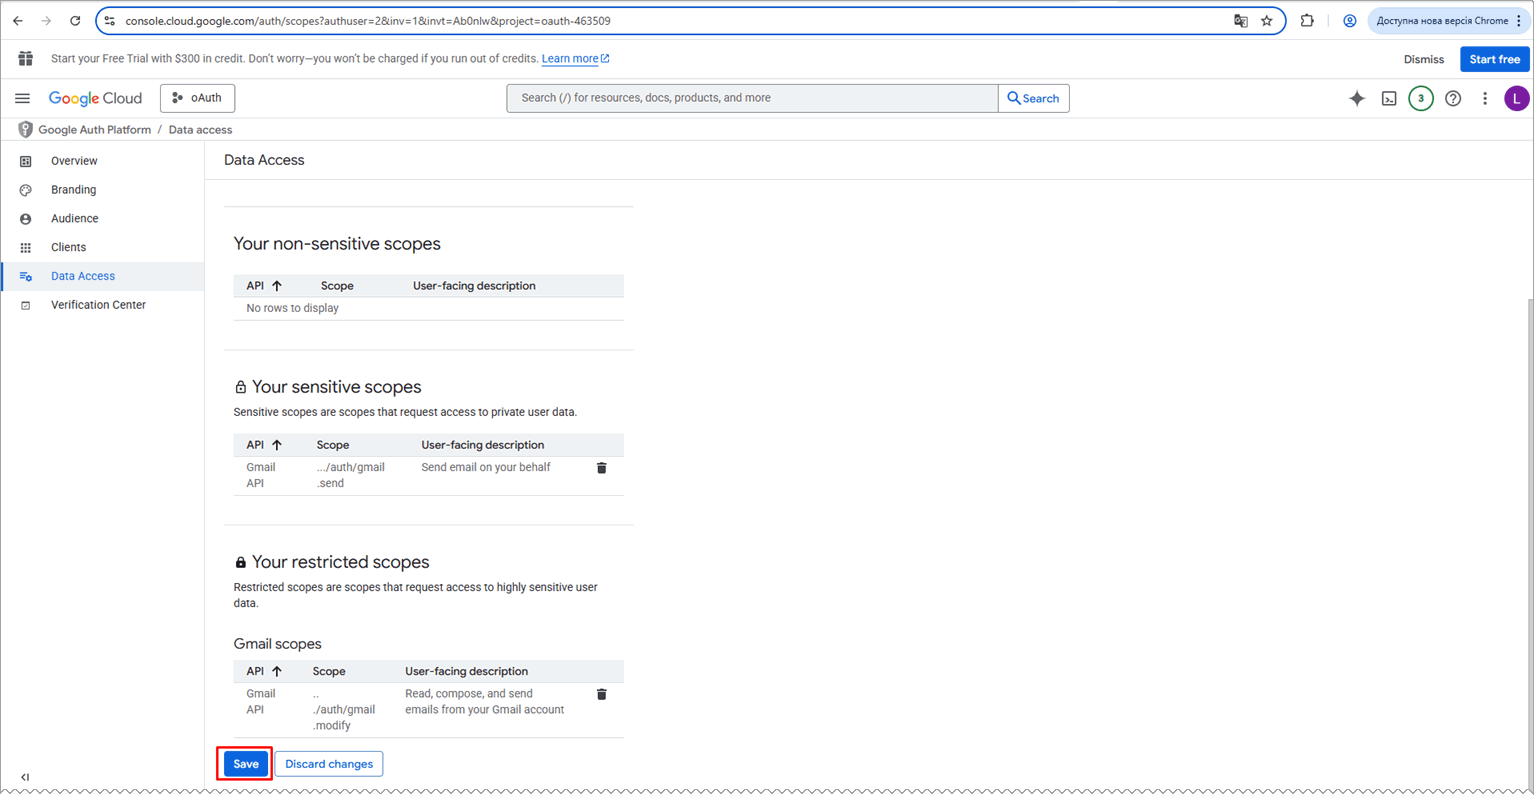Click the Save button
Viewport: 1534px width, 795px height.
pos(246,764)
